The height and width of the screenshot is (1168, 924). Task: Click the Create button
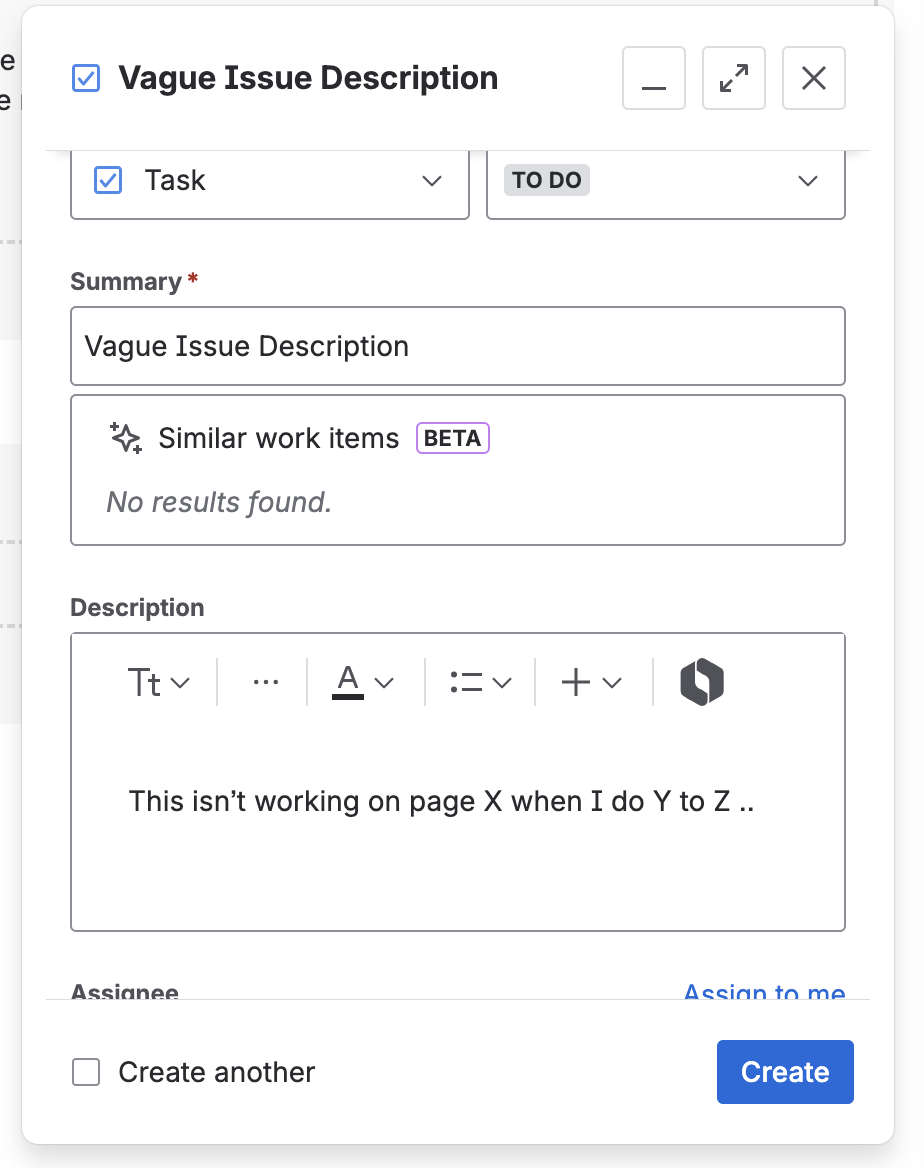(x=785, y=1072)
